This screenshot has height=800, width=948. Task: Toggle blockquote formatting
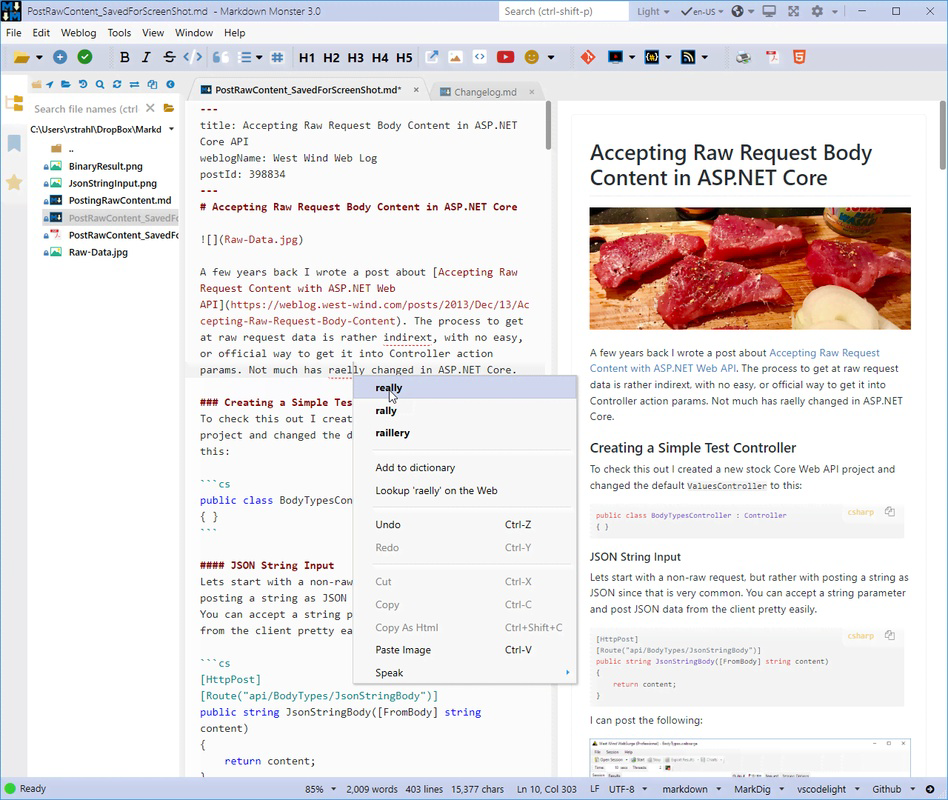tap(219, 57)
